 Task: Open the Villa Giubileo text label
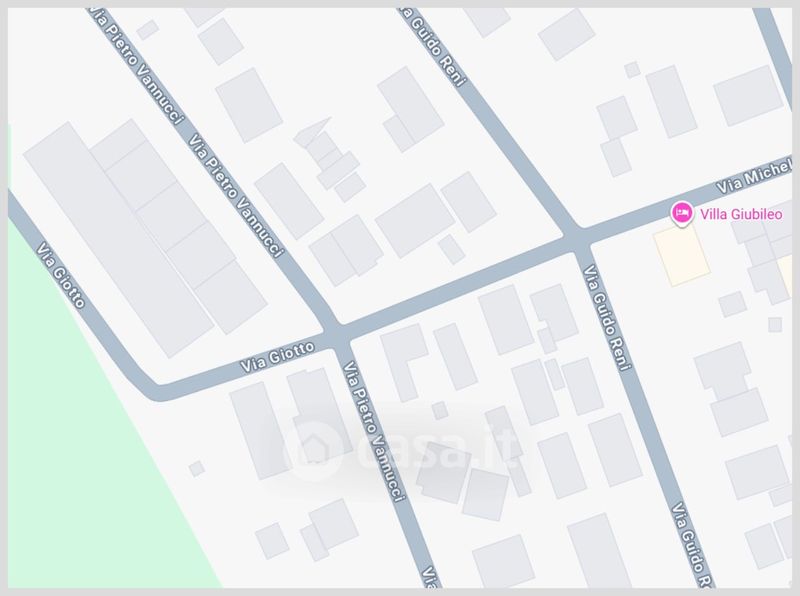point(741,214)
